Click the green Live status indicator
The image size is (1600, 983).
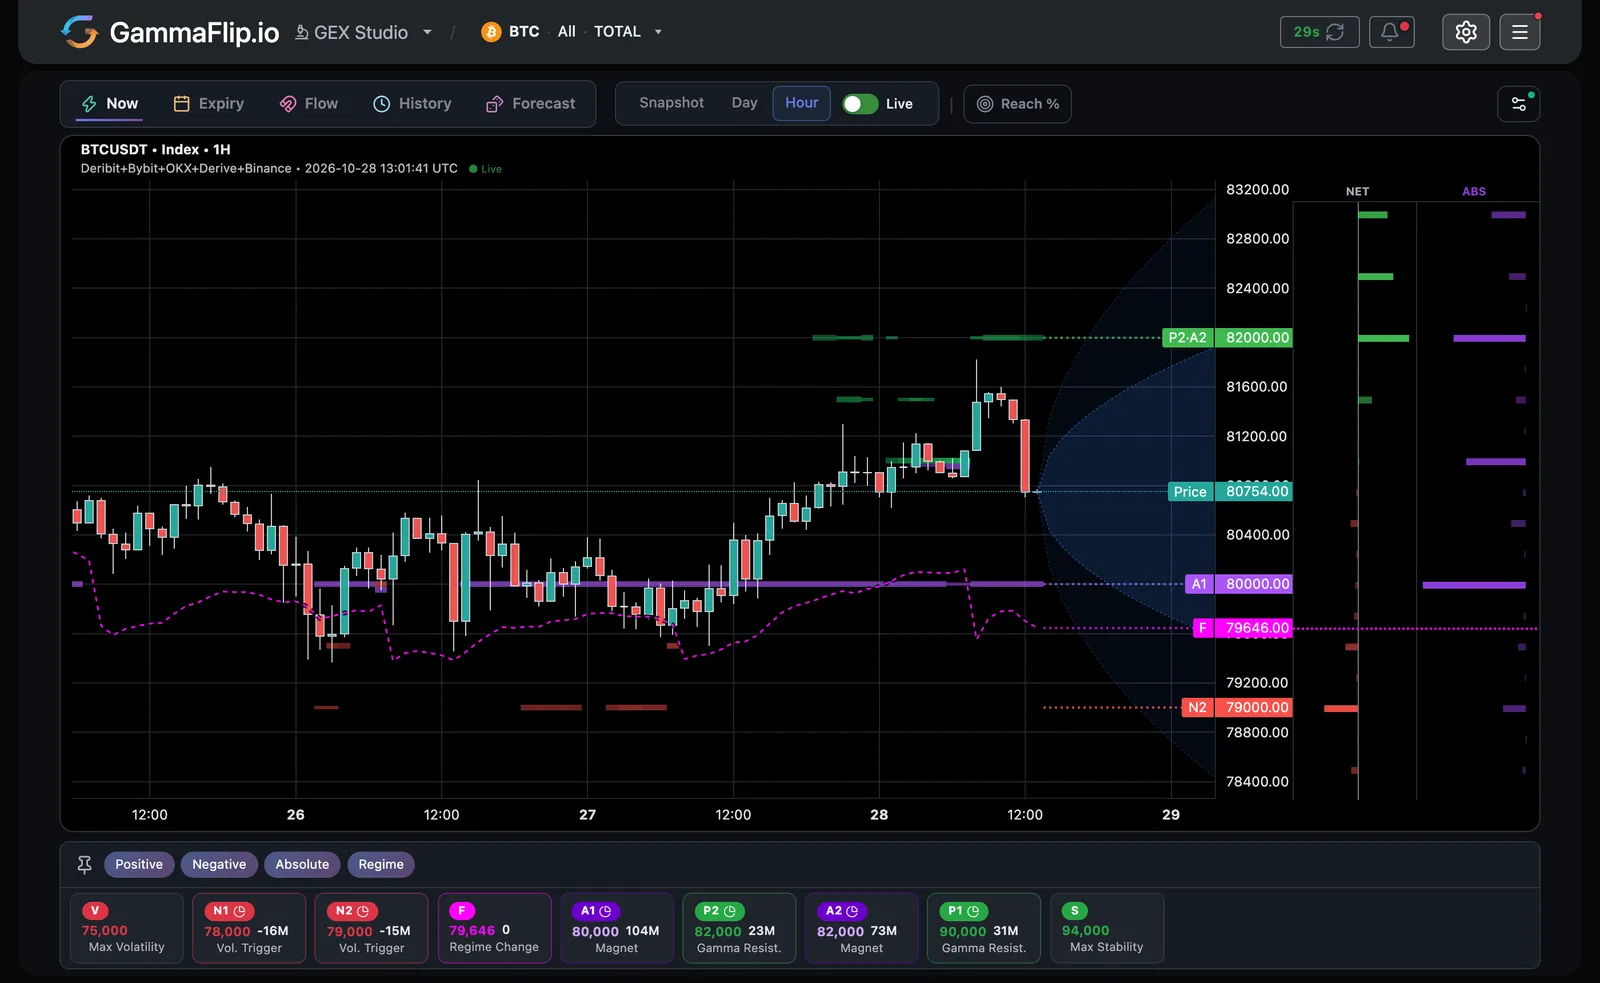tap(486, 169)
